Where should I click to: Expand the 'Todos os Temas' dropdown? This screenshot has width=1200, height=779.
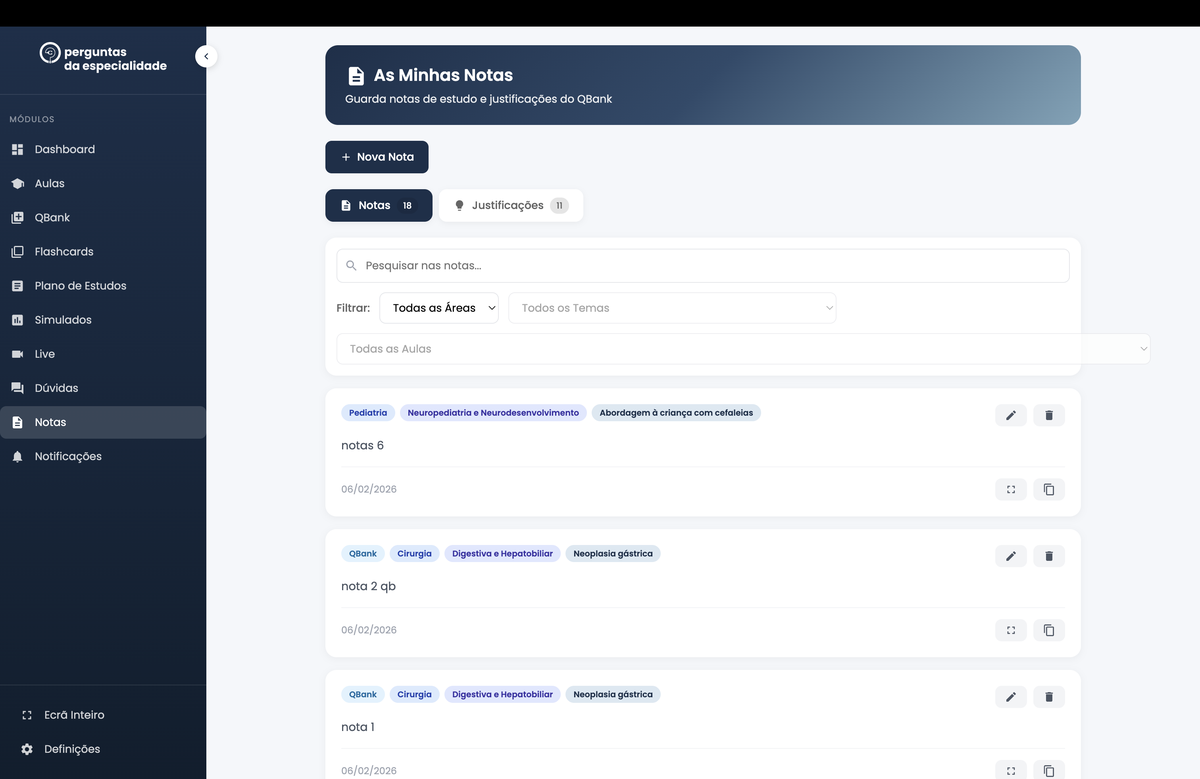(672, 308)
